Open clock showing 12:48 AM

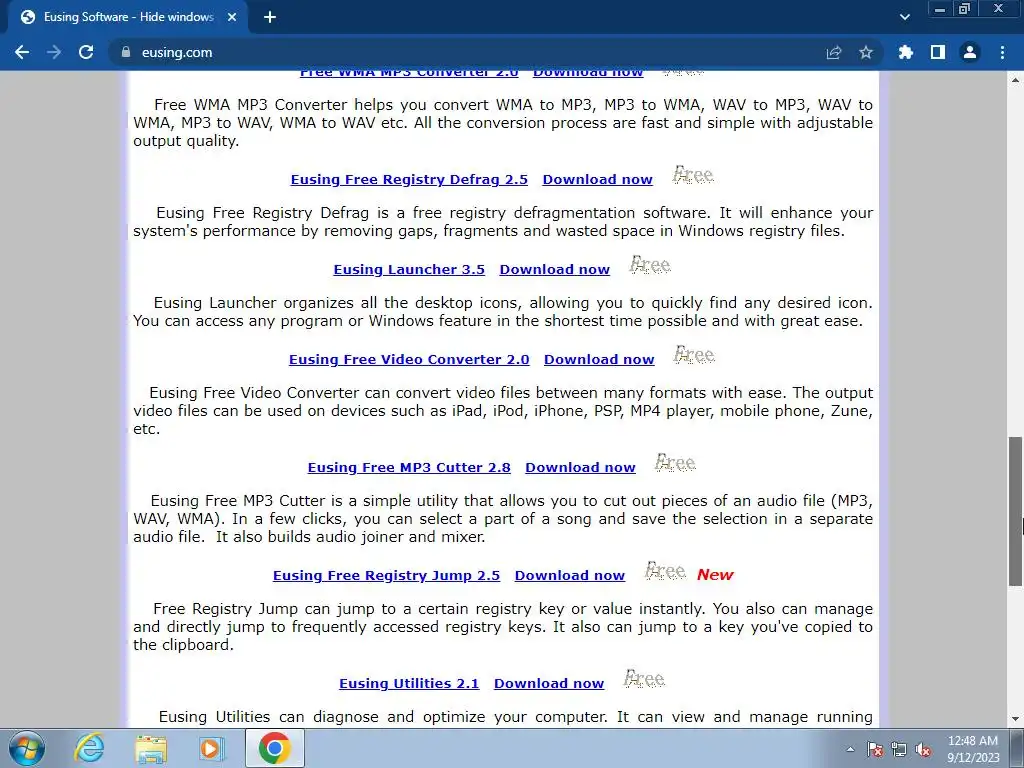tap(973, 749)
